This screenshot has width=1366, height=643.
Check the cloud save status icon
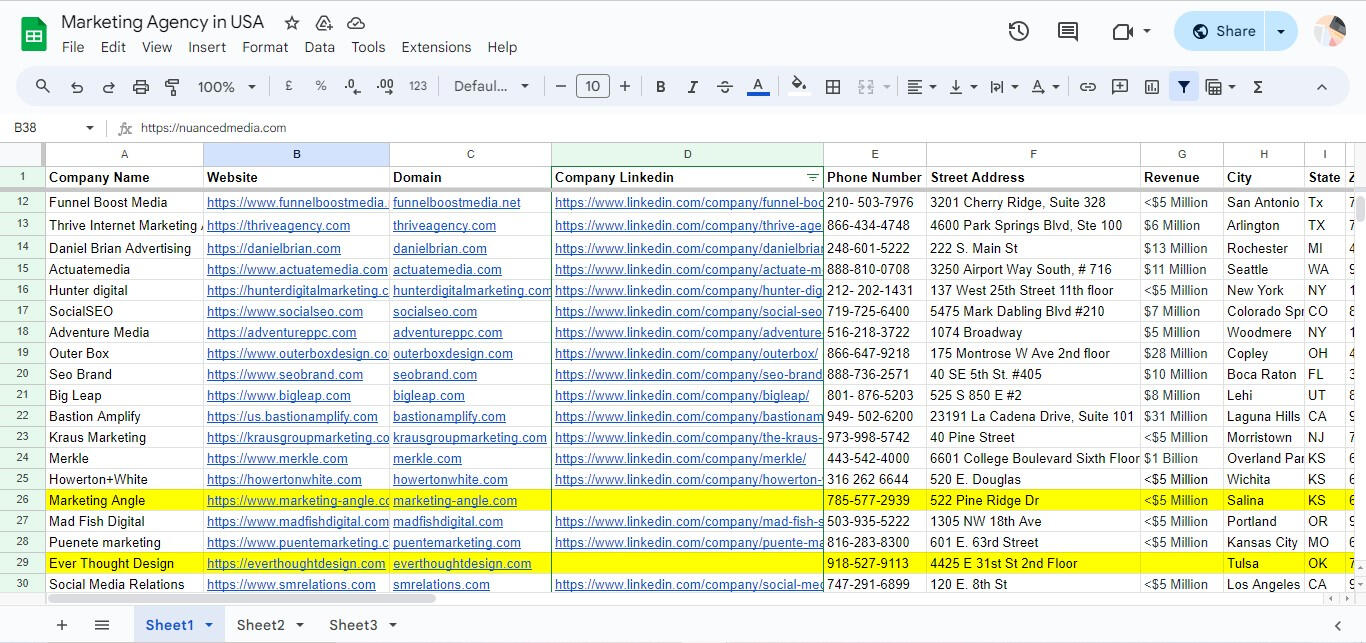pos(355,22)
